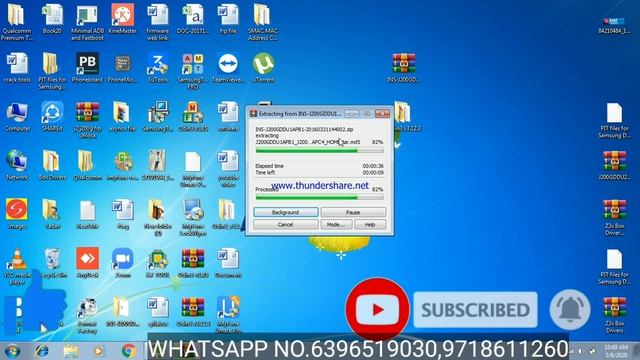Launch the 3uTools shortcut
The image size is (640, 360).
point(158,68)
